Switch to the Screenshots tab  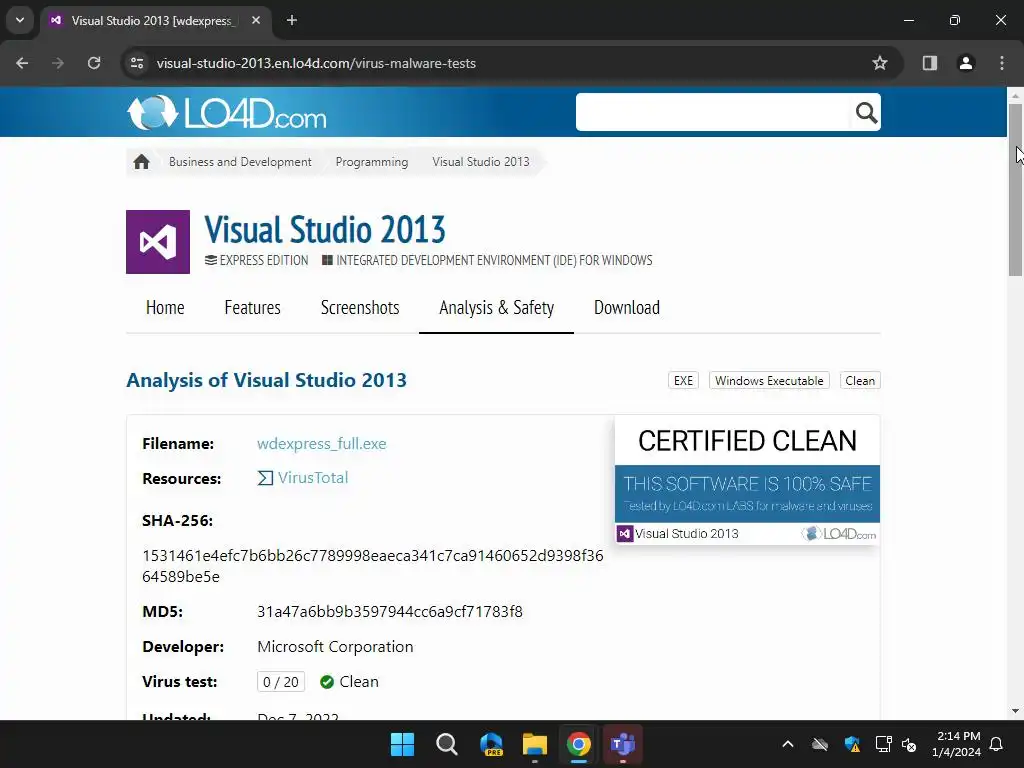(360, 308)
